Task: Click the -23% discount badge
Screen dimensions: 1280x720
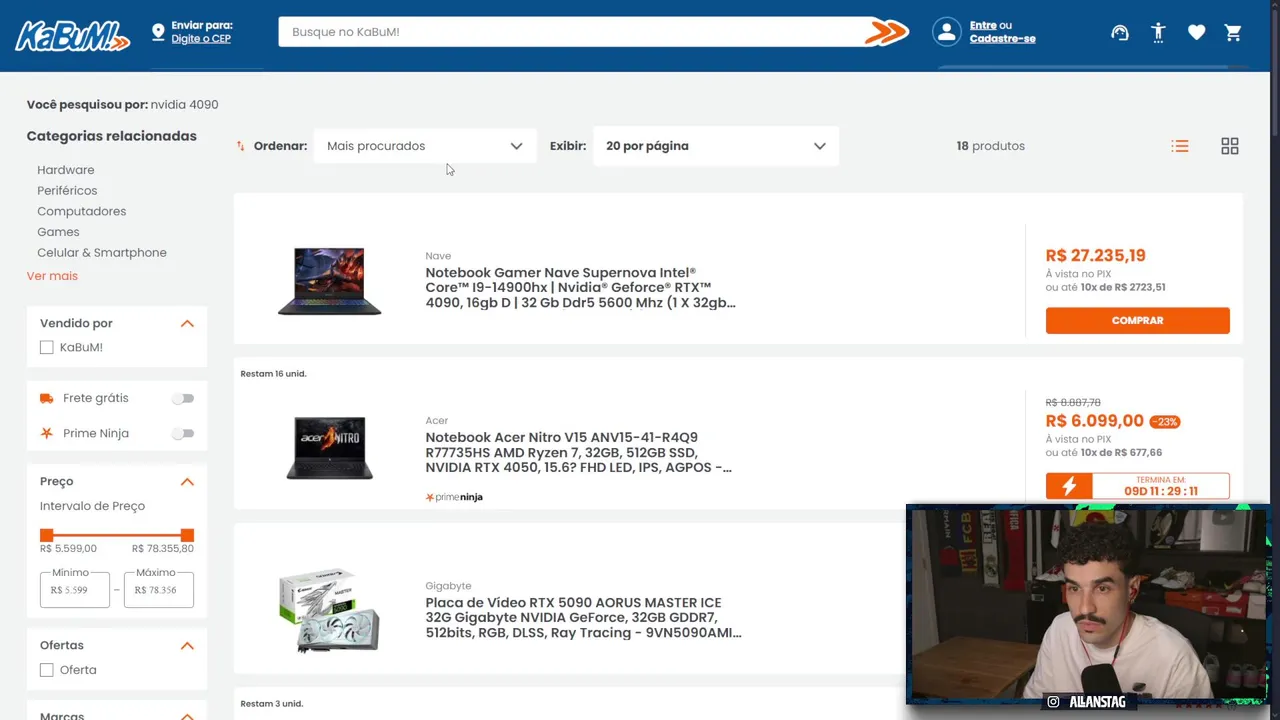Action: click(1165, 422)
